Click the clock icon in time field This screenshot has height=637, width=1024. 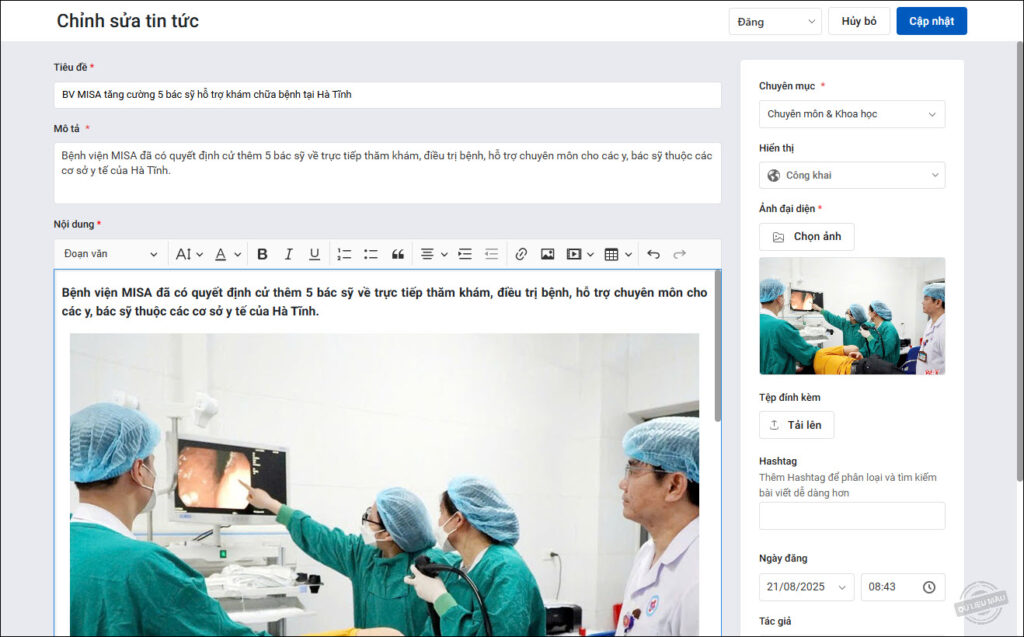pyautogui.click(x=929, y=587)
